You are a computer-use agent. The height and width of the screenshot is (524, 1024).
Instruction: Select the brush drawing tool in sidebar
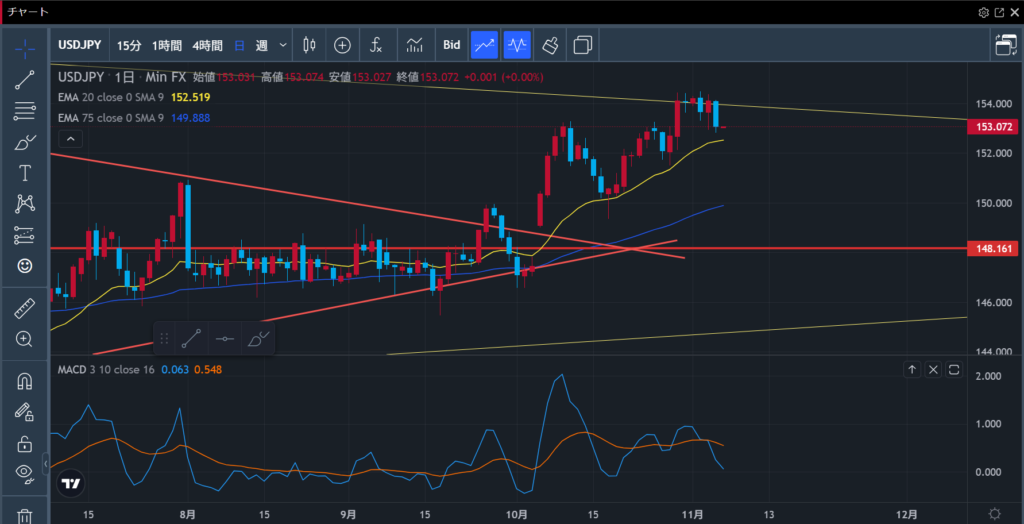(x=25, y=143)
